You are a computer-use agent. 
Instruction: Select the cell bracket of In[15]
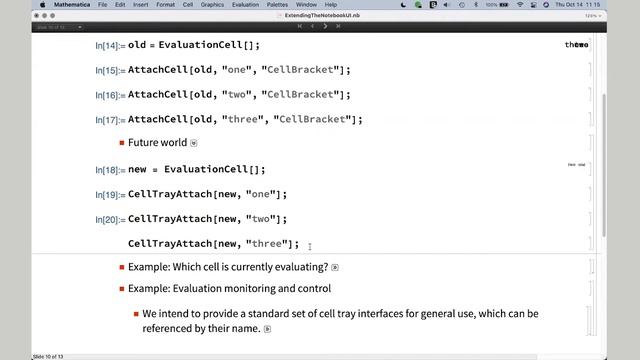[591, 70]
